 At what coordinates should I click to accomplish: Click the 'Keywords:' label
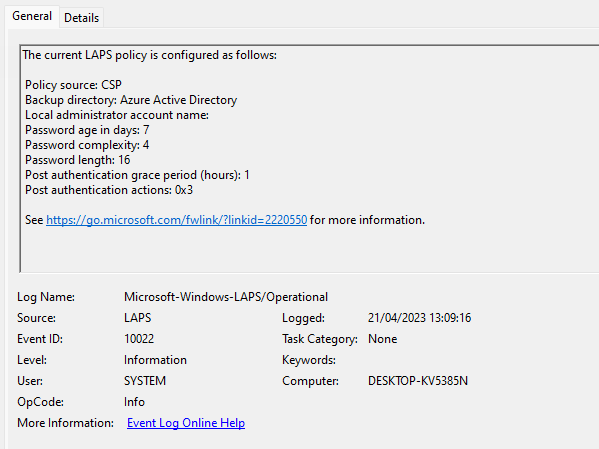point(309,360)
